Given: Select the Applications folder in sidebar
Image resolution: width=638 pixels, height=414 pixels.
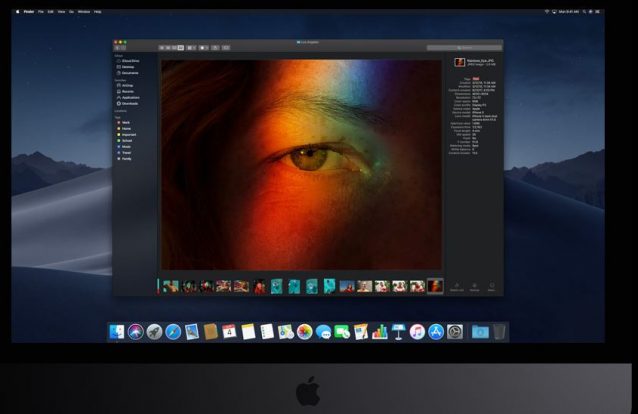Looking at the screenshot, I should [131, 98].
